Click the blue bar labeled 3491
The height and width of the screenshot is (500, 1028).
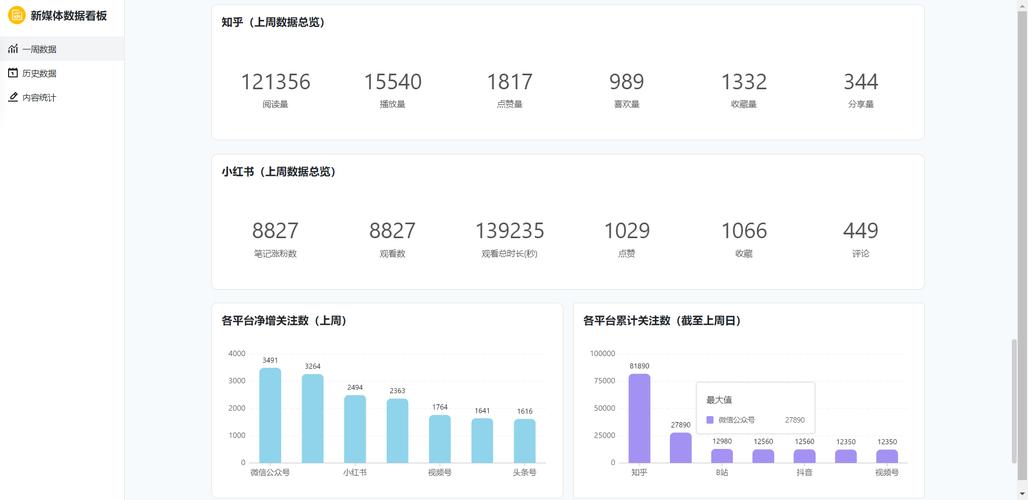pyautogui.click(x=270, y=415)
